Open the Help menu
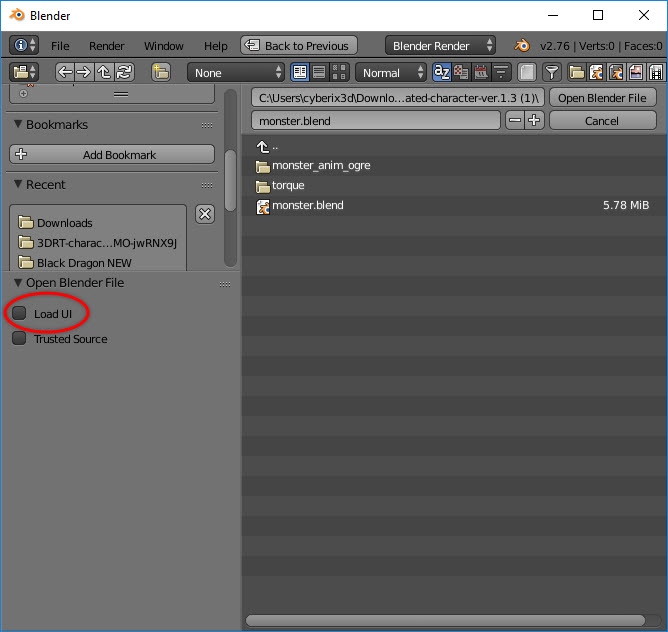The image size is (668, 632). tap(216, 46)
